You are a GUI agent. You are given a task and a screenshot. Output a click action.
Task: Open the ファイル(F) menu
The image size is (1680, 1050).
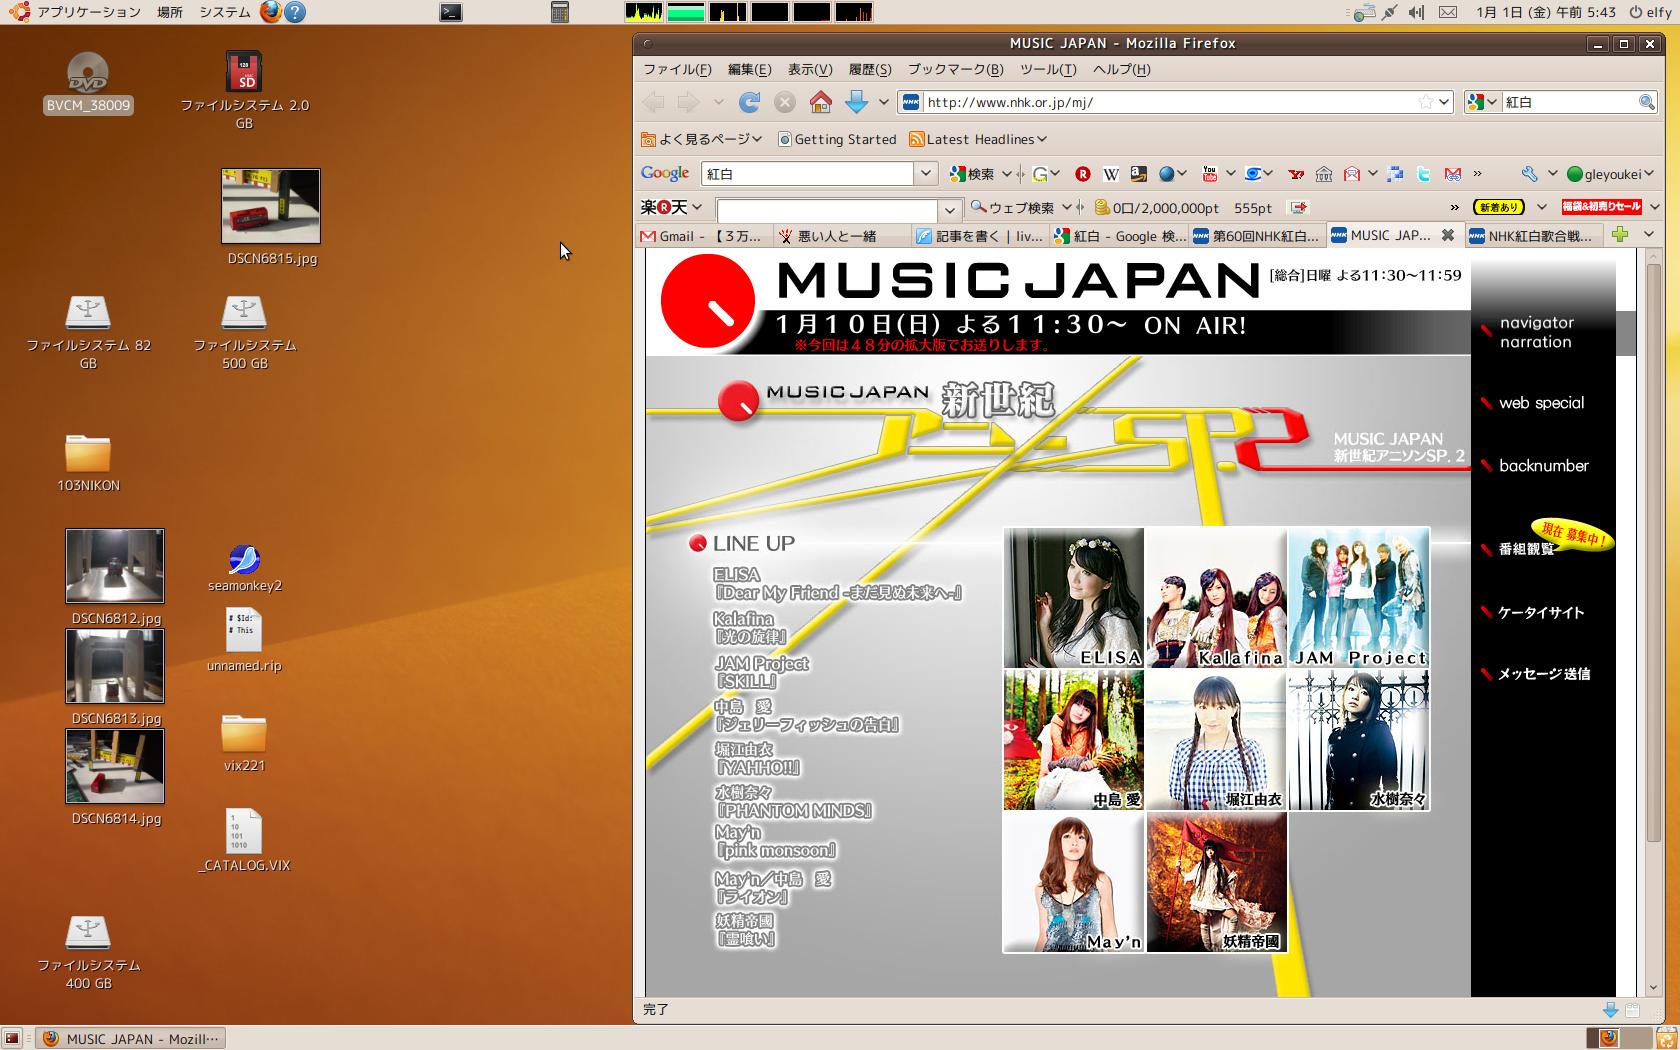click(x=677, y=69)
